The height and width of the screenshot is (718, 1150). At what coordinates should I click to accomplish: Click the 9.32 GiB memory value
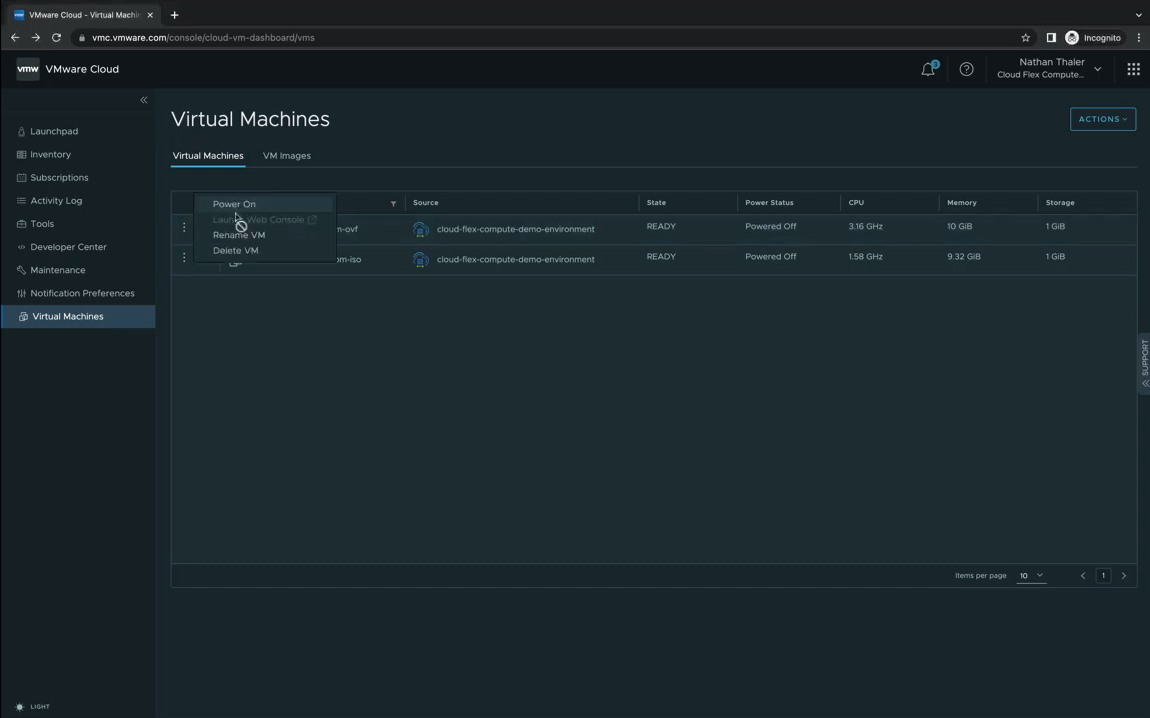coord(964,257)
